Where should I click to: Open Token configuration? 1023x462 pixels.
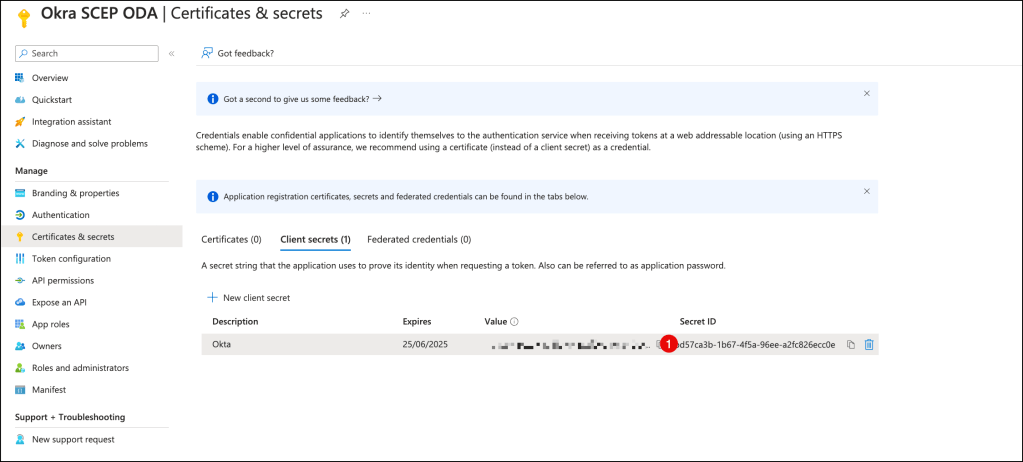click(71, 258)
